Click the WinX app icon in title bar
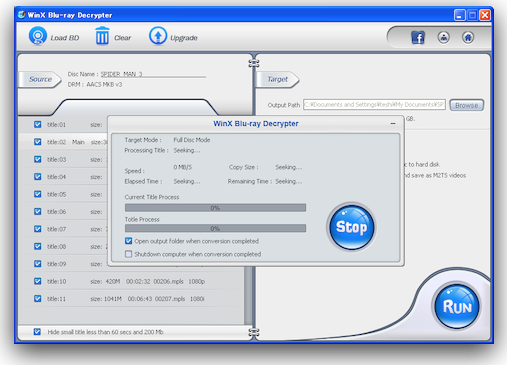This screenshot has height=365, width=507. pos(22,15)
